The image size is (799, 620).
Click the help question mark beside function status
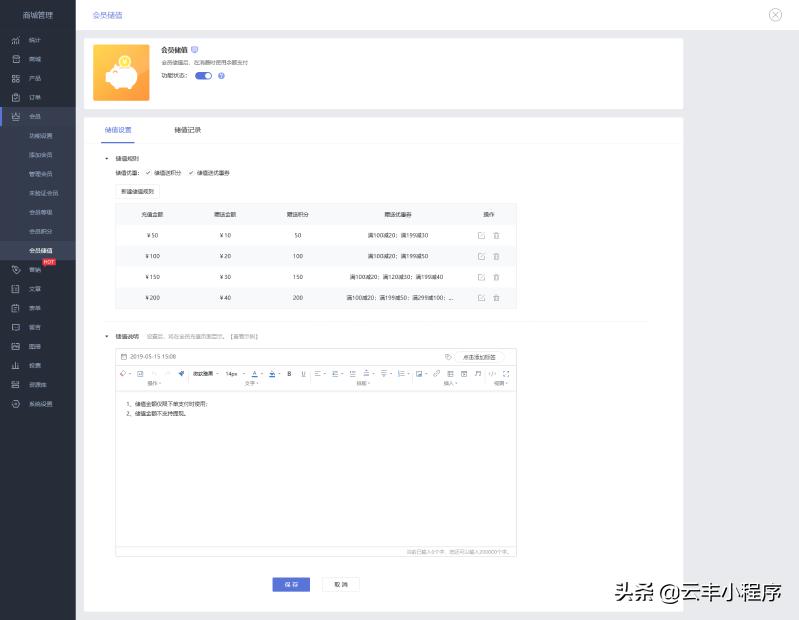click(x=221, y=76)
